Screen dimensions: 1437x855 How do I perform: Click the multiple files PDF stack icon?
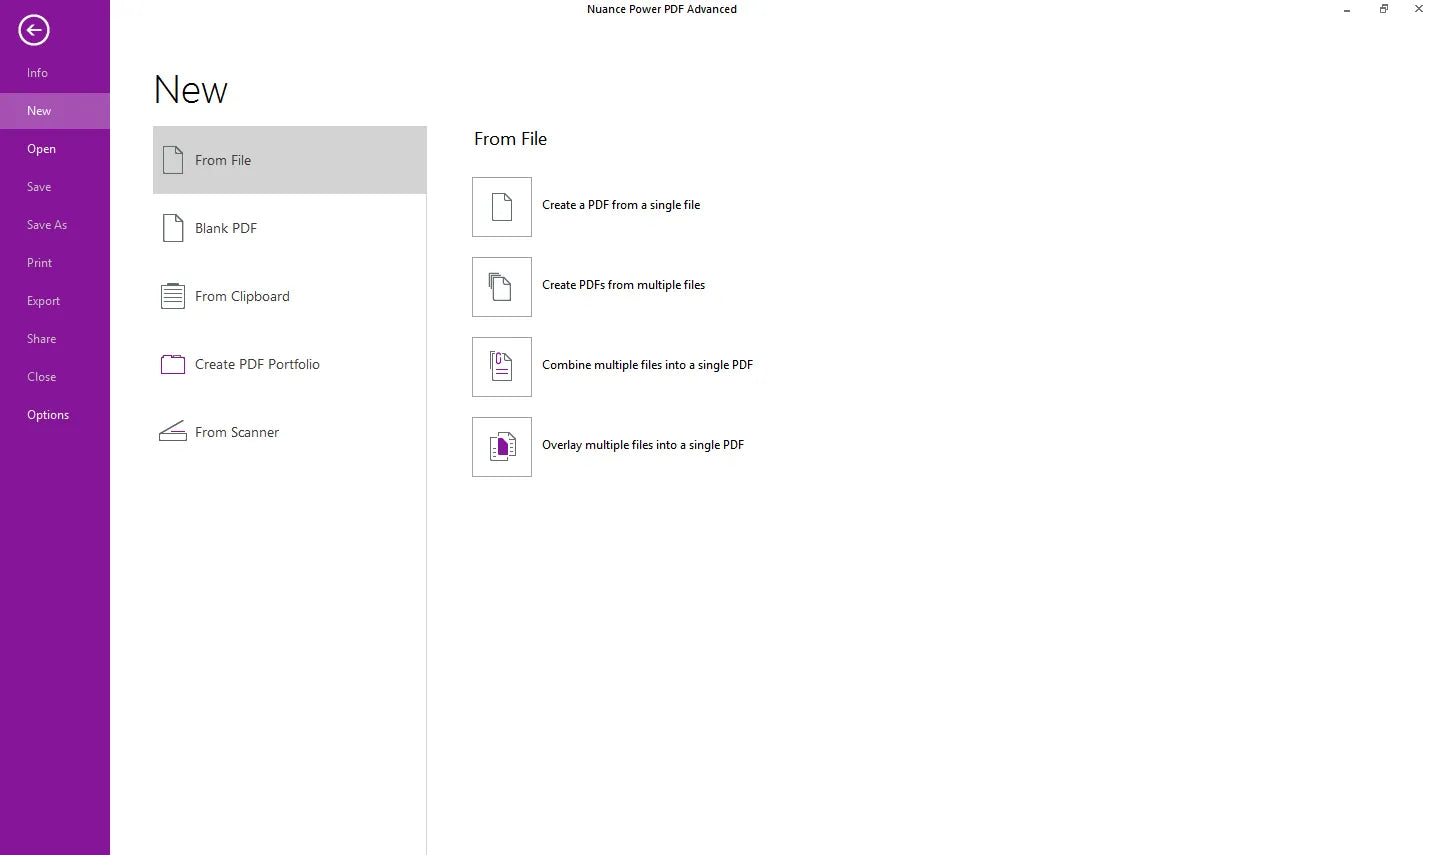[x=501, y=287]
